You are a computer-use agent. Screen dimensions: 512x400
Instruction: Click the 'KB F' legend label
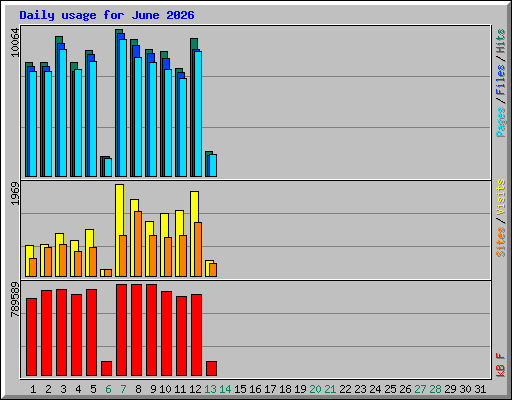500,365
